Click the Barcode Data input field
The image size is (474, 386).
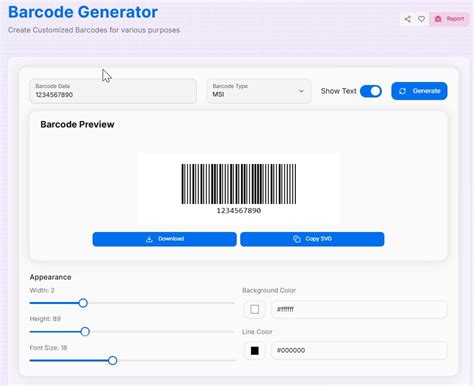tap(113, 91)
